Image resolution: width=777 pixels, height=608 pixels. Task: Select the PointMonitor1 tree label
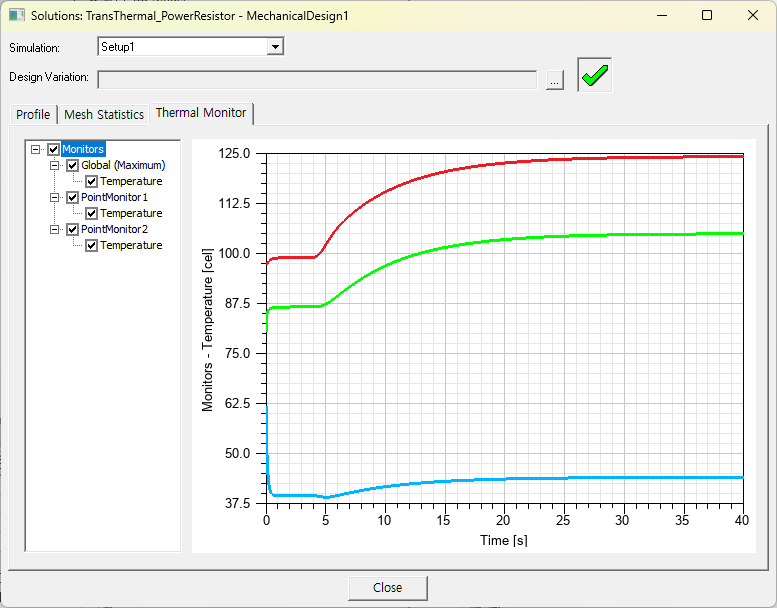[114, 197]
